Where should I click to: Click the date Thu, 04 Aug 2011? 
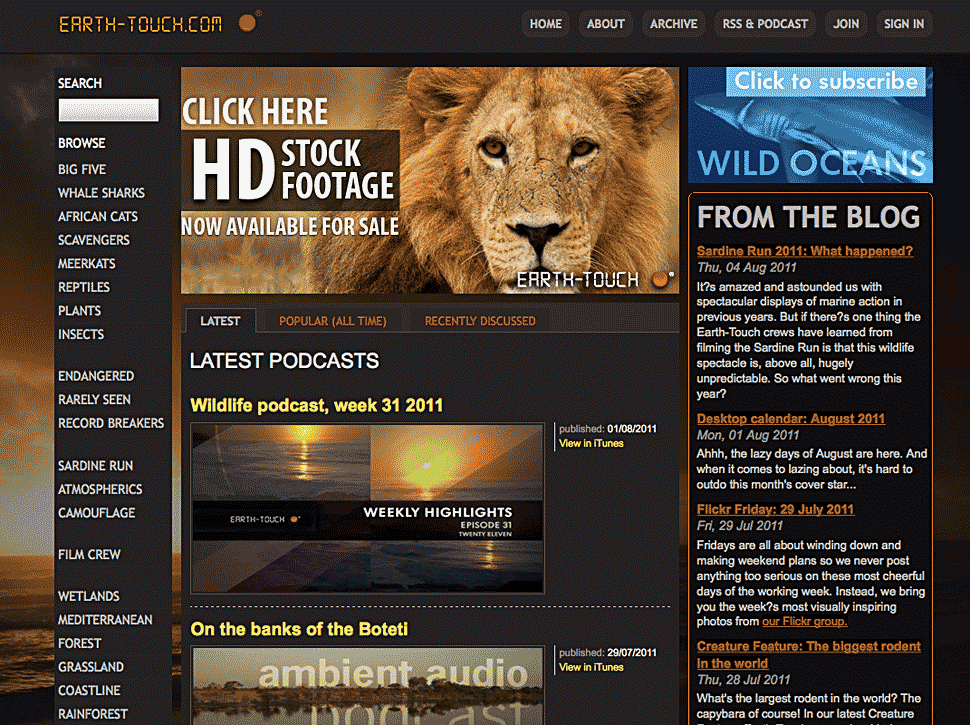pos(747,268)
